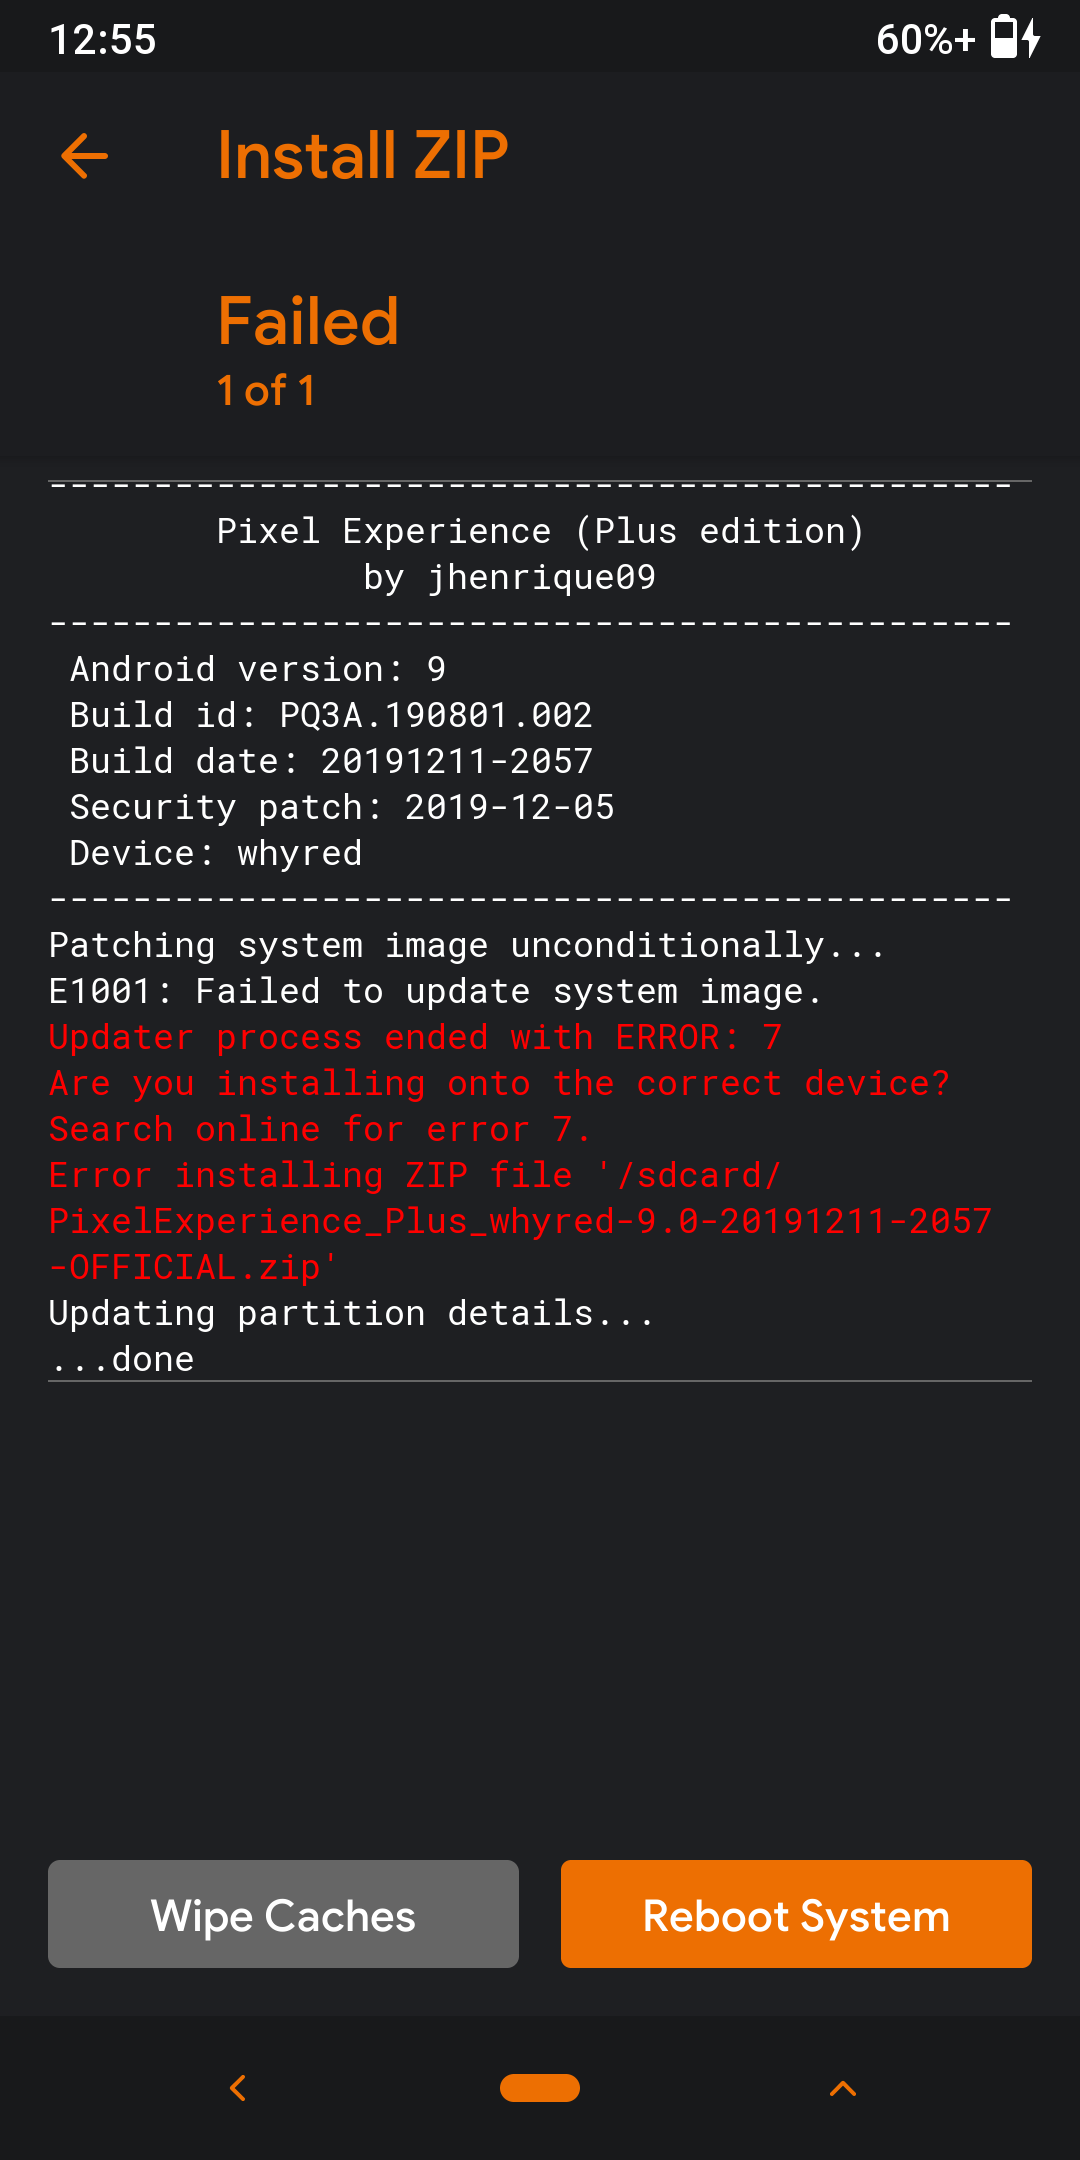Viewport: 1080px width, 2160px height.
Task: Tap the 60%+ battery percentage text
Action: [x=925, y=40]
